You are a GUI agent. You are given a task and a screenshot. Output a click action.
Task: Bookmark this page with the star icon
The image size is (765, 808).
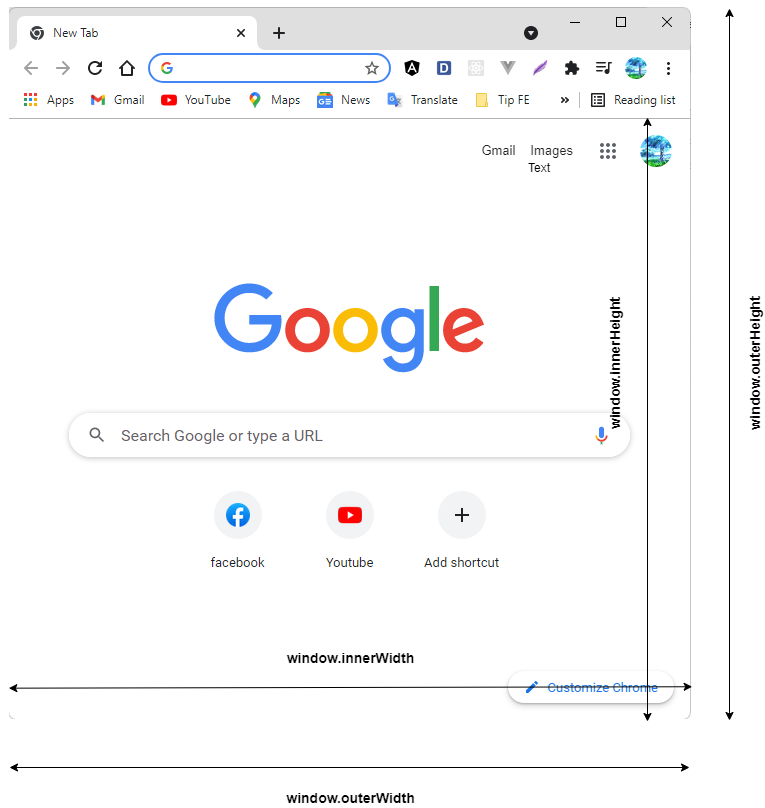pos(371,68)
